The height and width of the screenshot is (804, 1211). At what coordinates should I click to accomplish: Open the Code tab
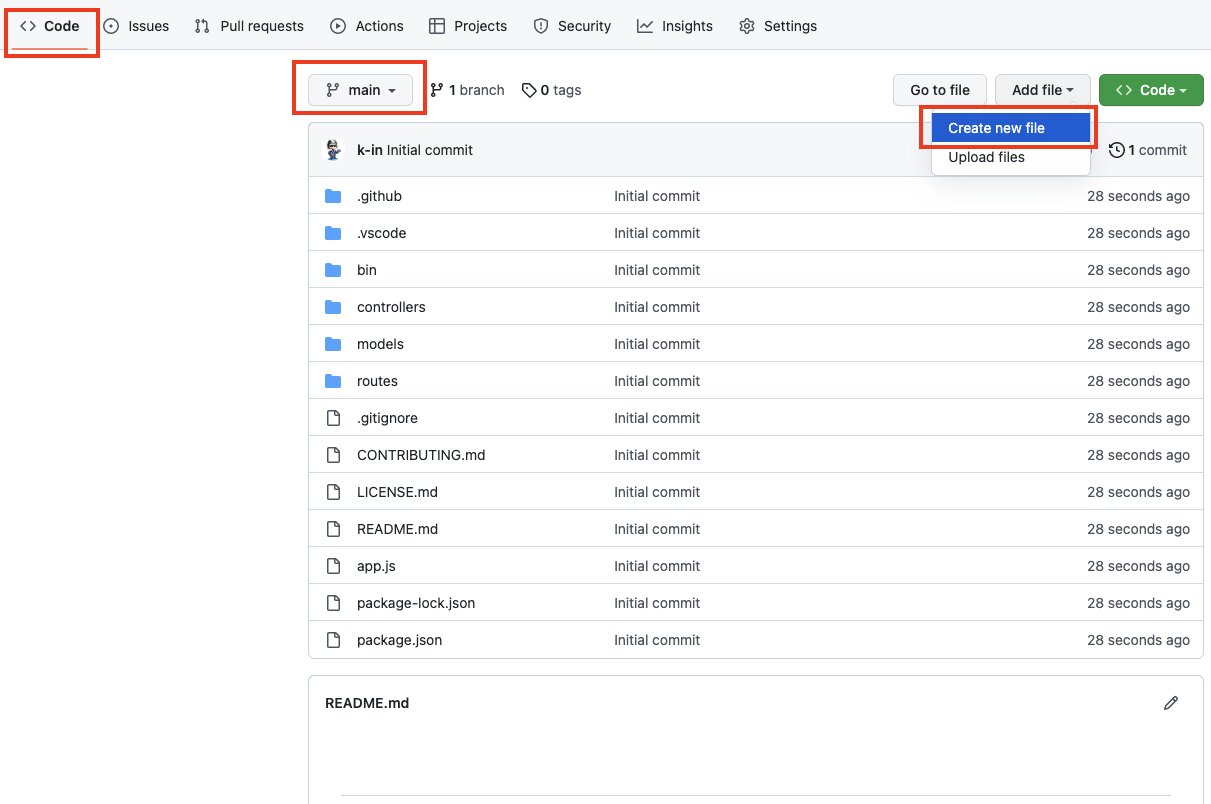pos(50,26)
